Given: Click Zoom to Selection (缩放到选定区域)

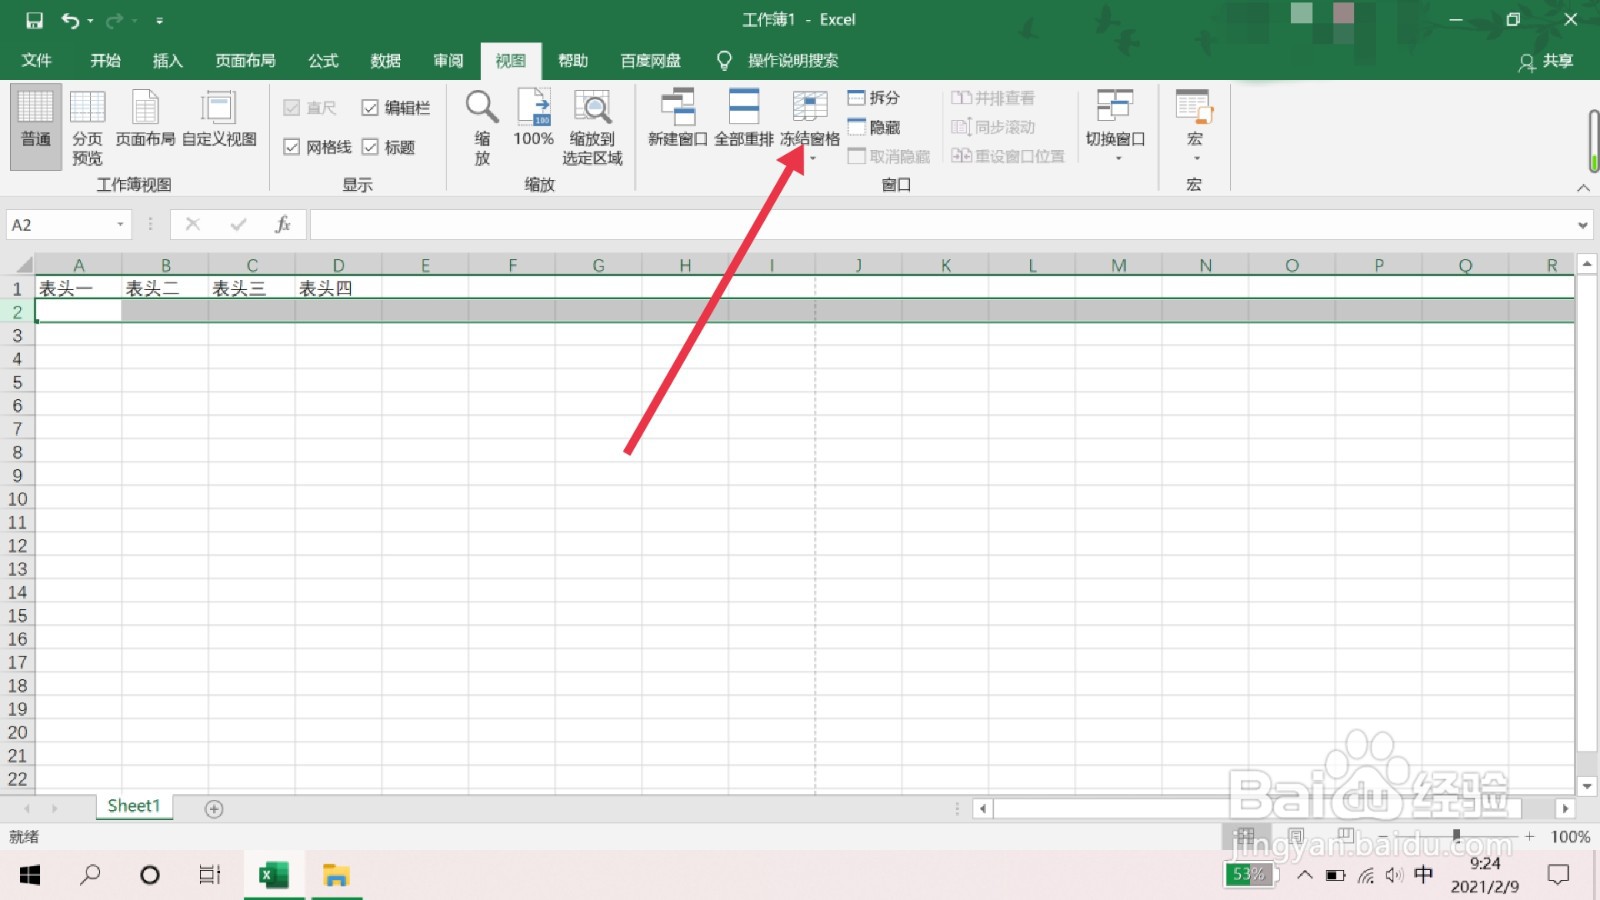Looking at the screenshot, I should [592, 126].
